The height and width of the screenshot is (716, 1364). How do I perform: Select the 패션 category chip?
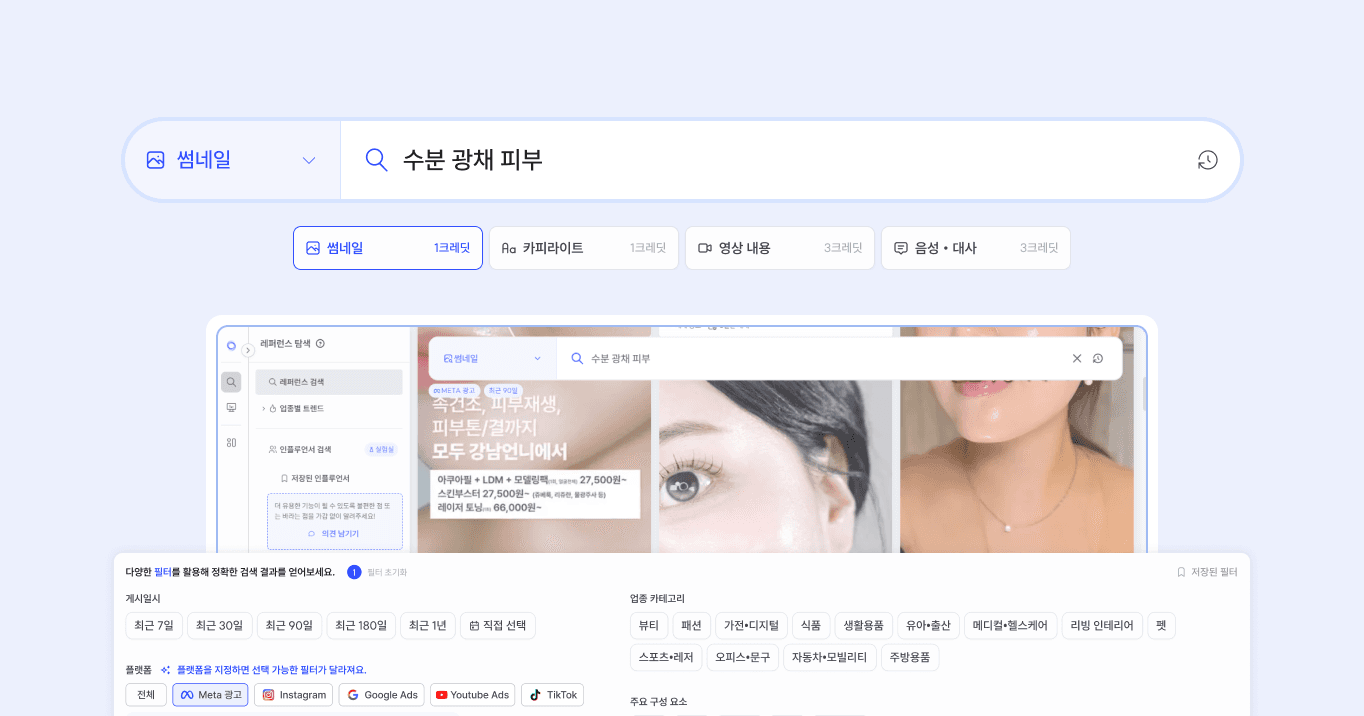pos(692,626)
